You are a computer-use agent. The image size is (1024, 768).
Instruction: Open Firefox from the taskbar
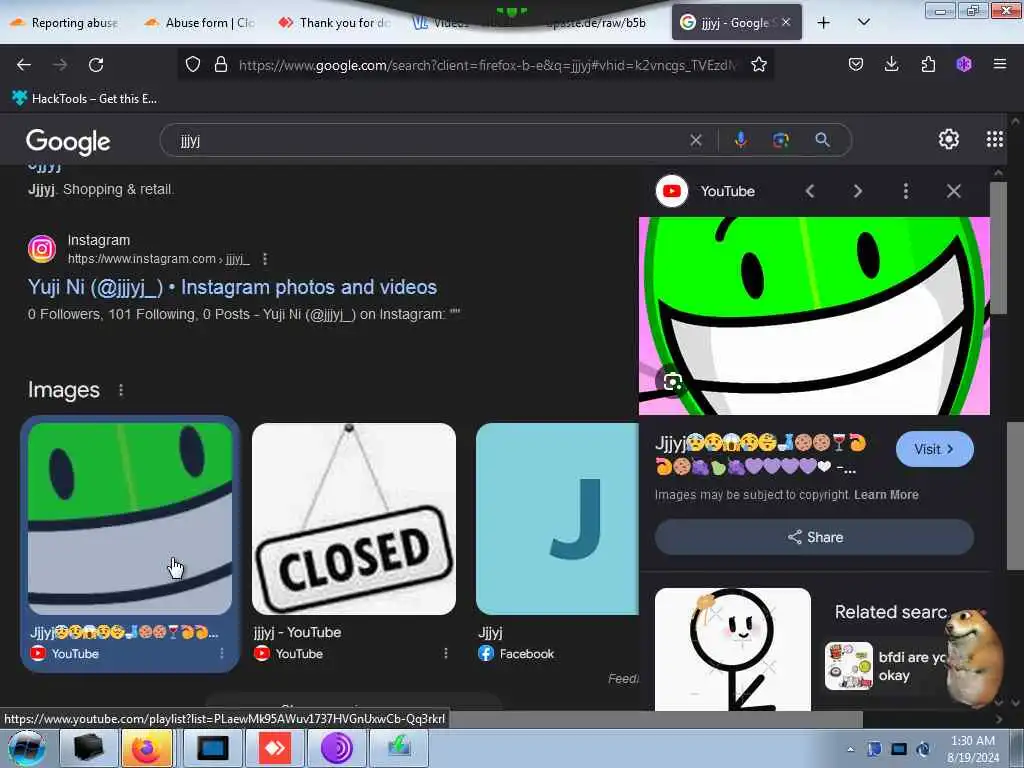pyautogui.click(x=146, y=748)
